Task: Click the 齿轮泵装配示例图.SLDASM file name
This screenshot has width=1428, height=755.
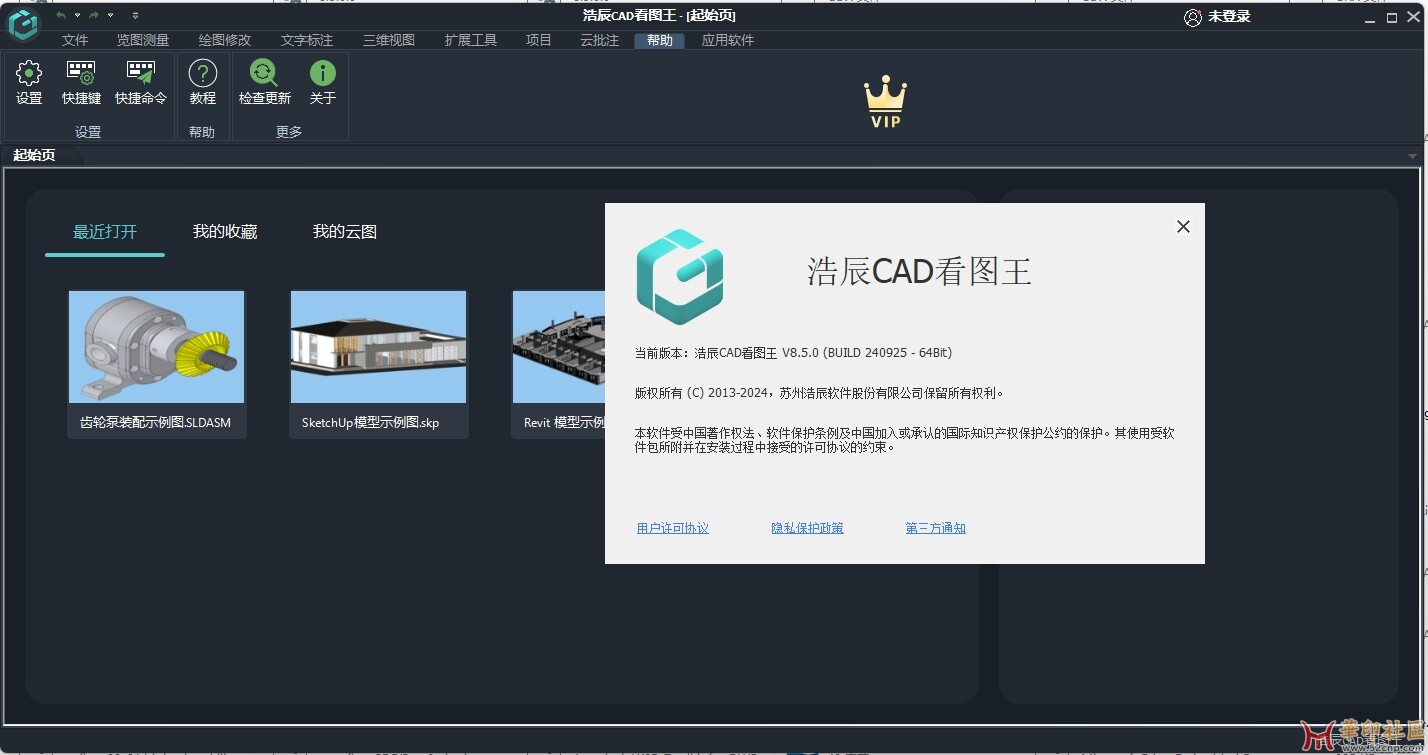Action: [x=156, y=422]
